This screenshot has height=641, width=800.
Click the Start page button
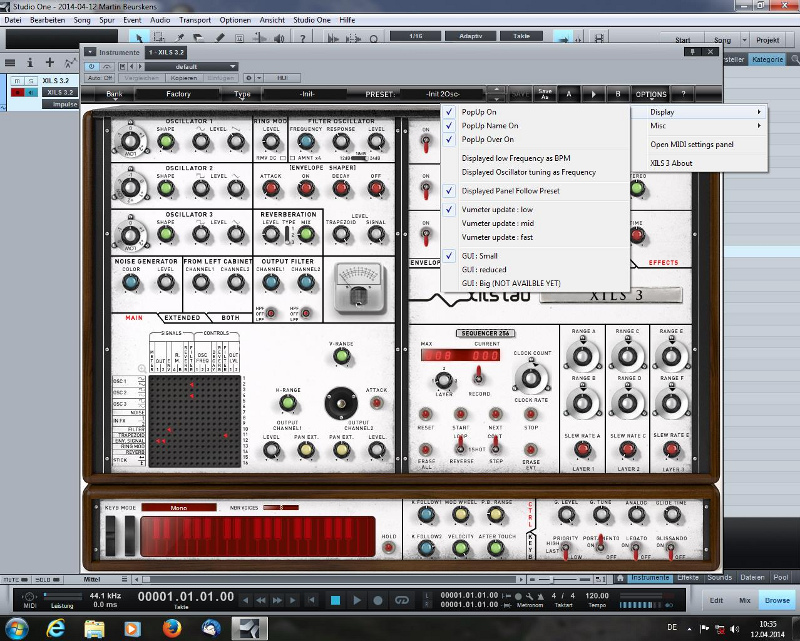[x=682, y=40]
